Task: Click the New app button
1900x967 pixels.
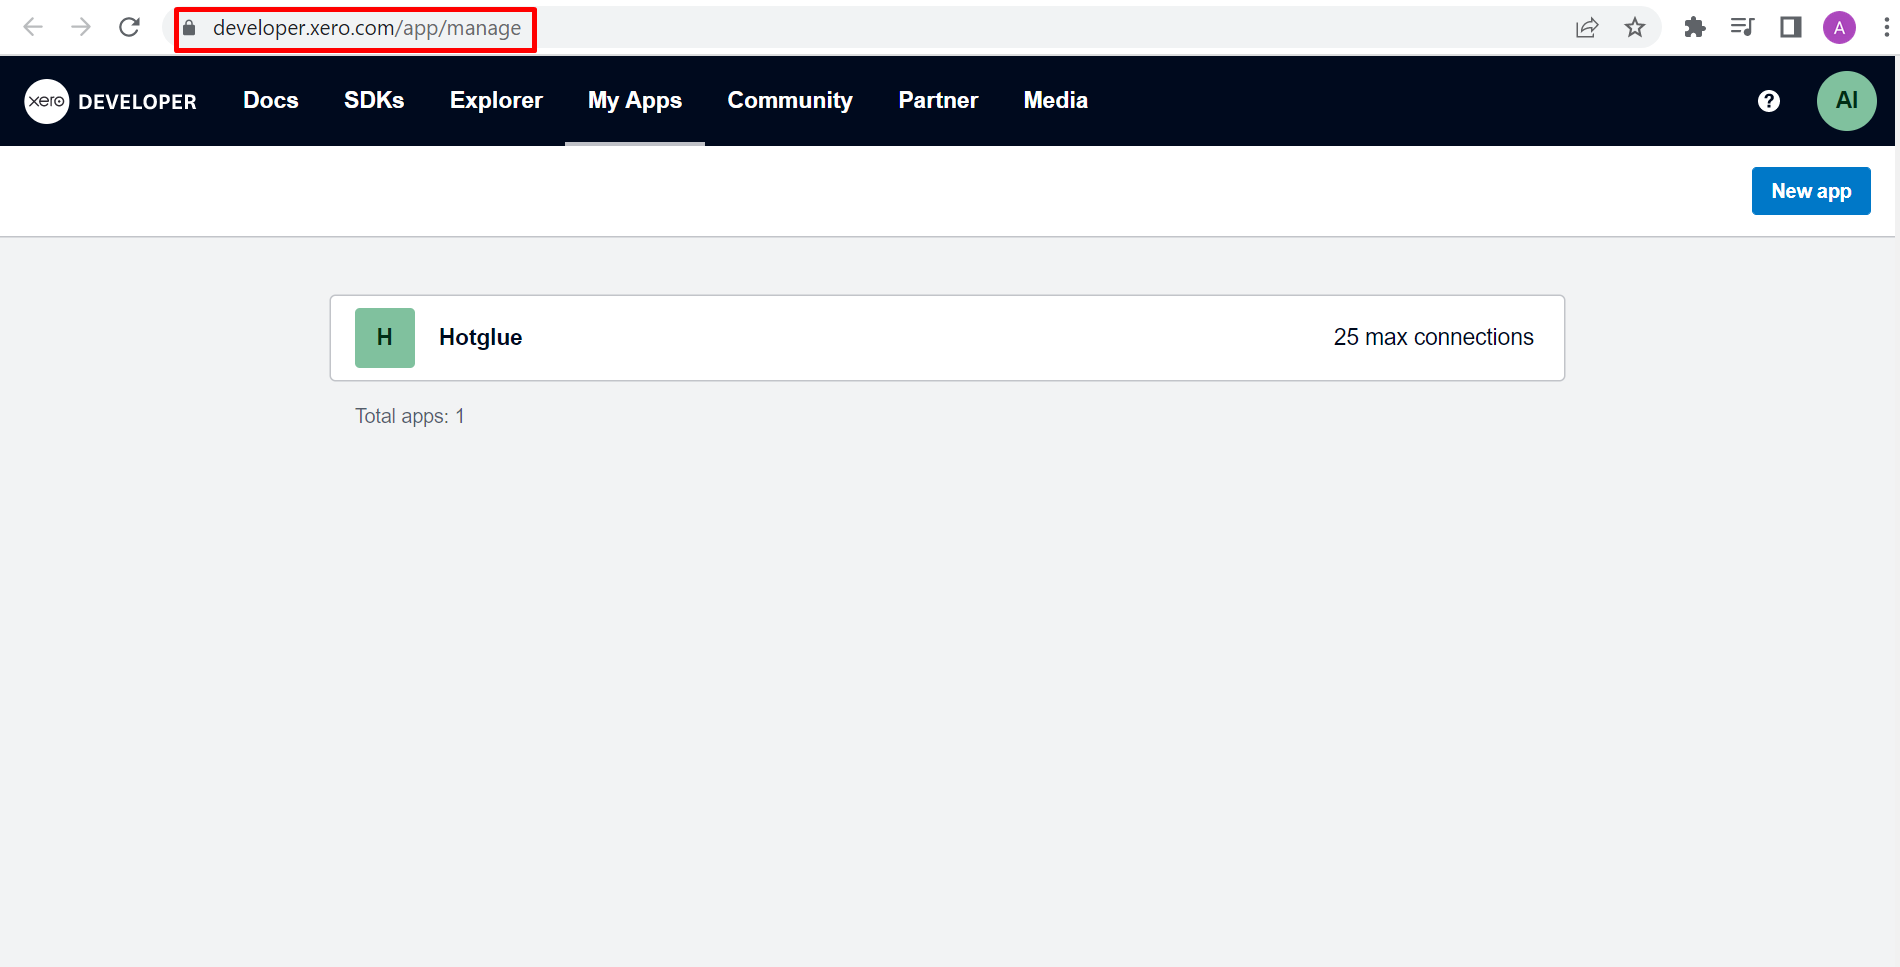Action: 1811,191
